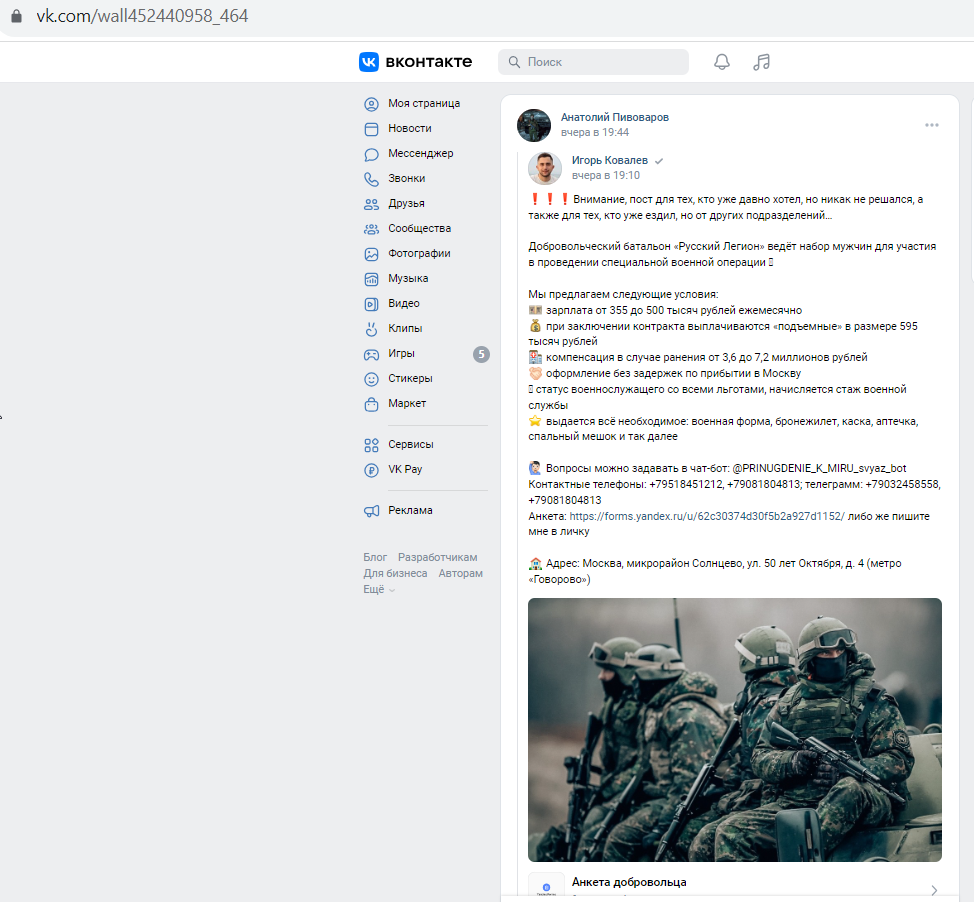Click the Игры gamepad icon
Image resolution: width=974 pixels, height=902 pixels.
(371, 354)
